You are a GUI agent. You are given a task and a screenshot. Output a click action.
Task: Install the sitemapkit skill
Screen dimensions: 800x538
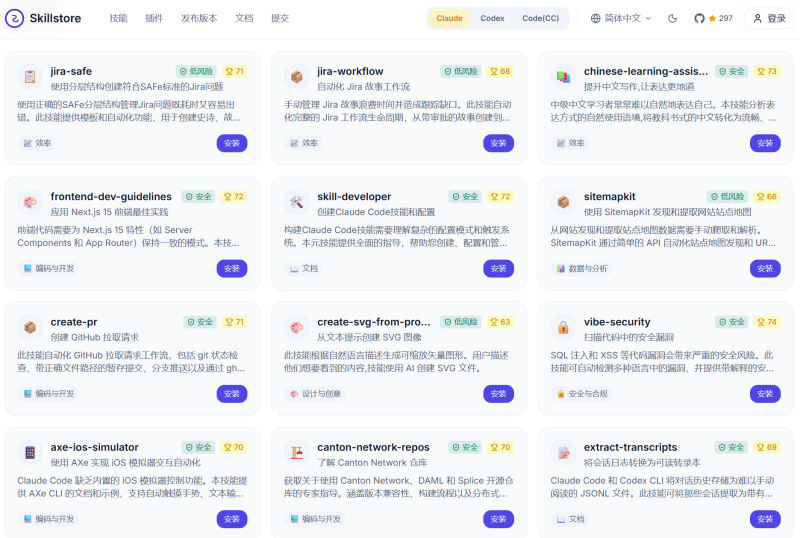(765, 268)
